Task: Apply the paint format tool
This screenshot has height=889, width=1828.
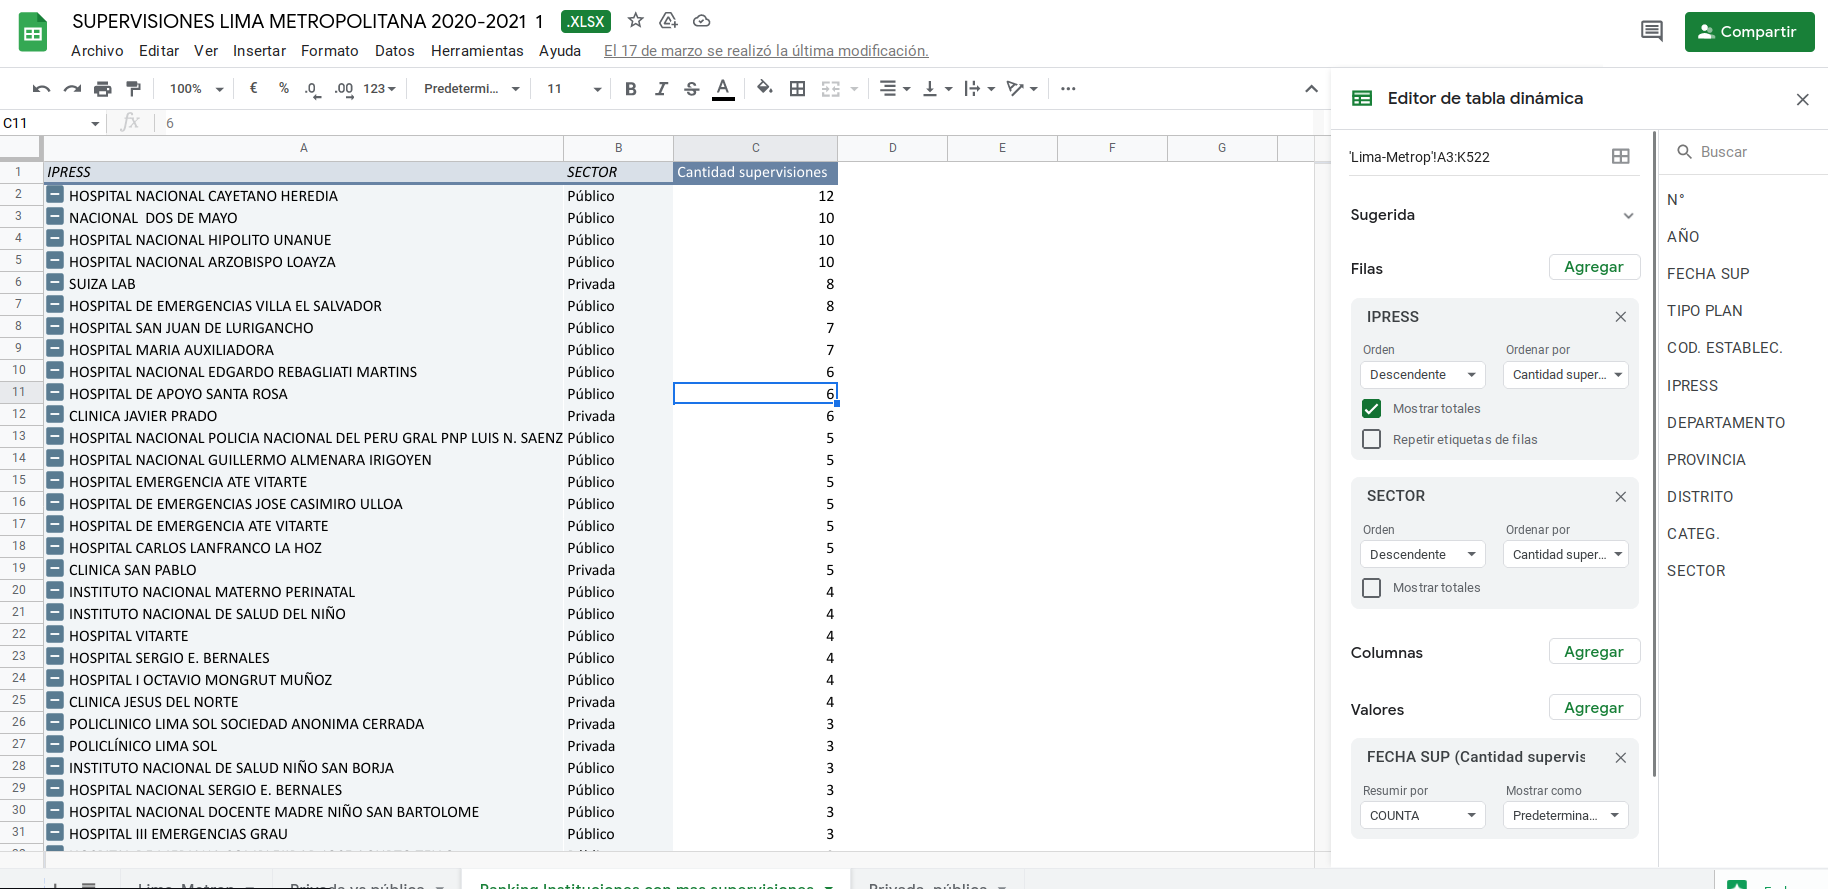Action: [x=133, y=89]
